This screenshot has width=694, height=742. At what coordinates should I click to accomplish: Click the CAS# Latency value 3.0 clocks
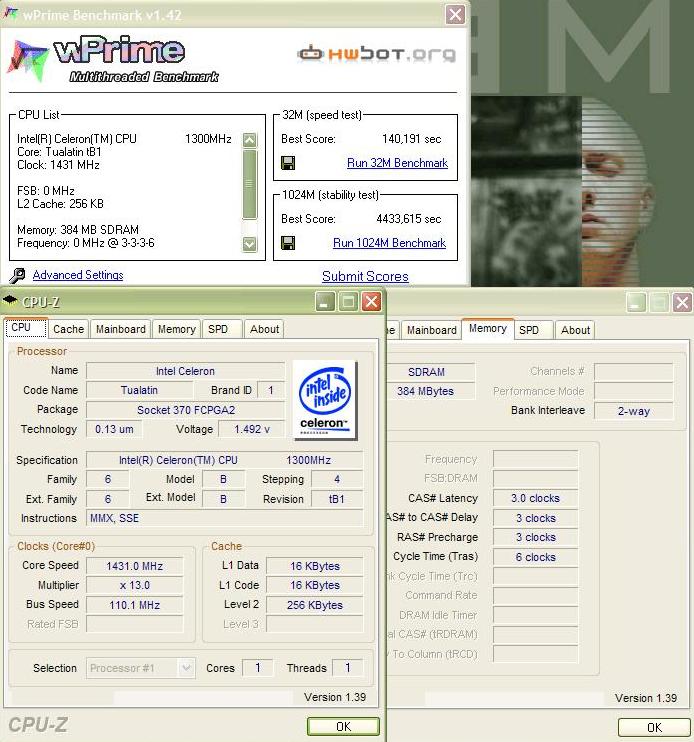[535, 498]
